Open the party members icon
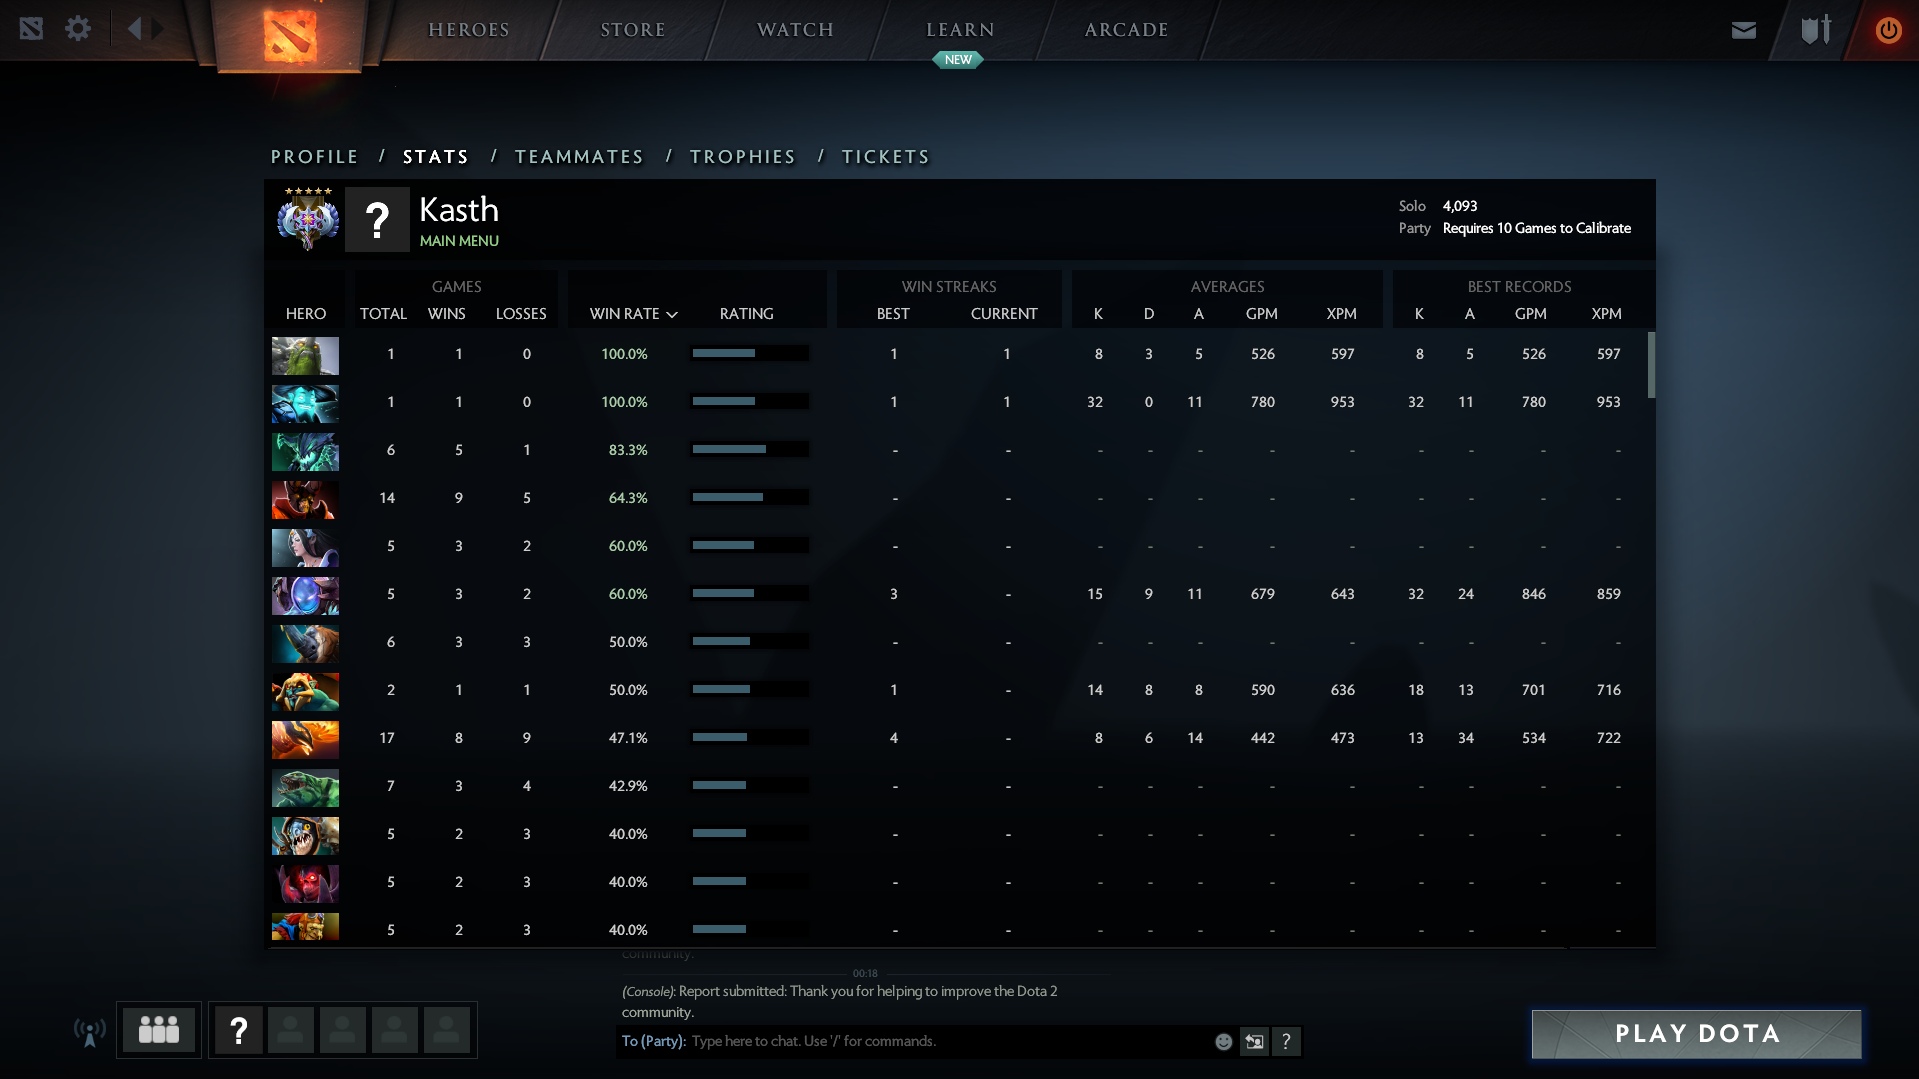The image size is (1919, 1079). coord(158,1029)
